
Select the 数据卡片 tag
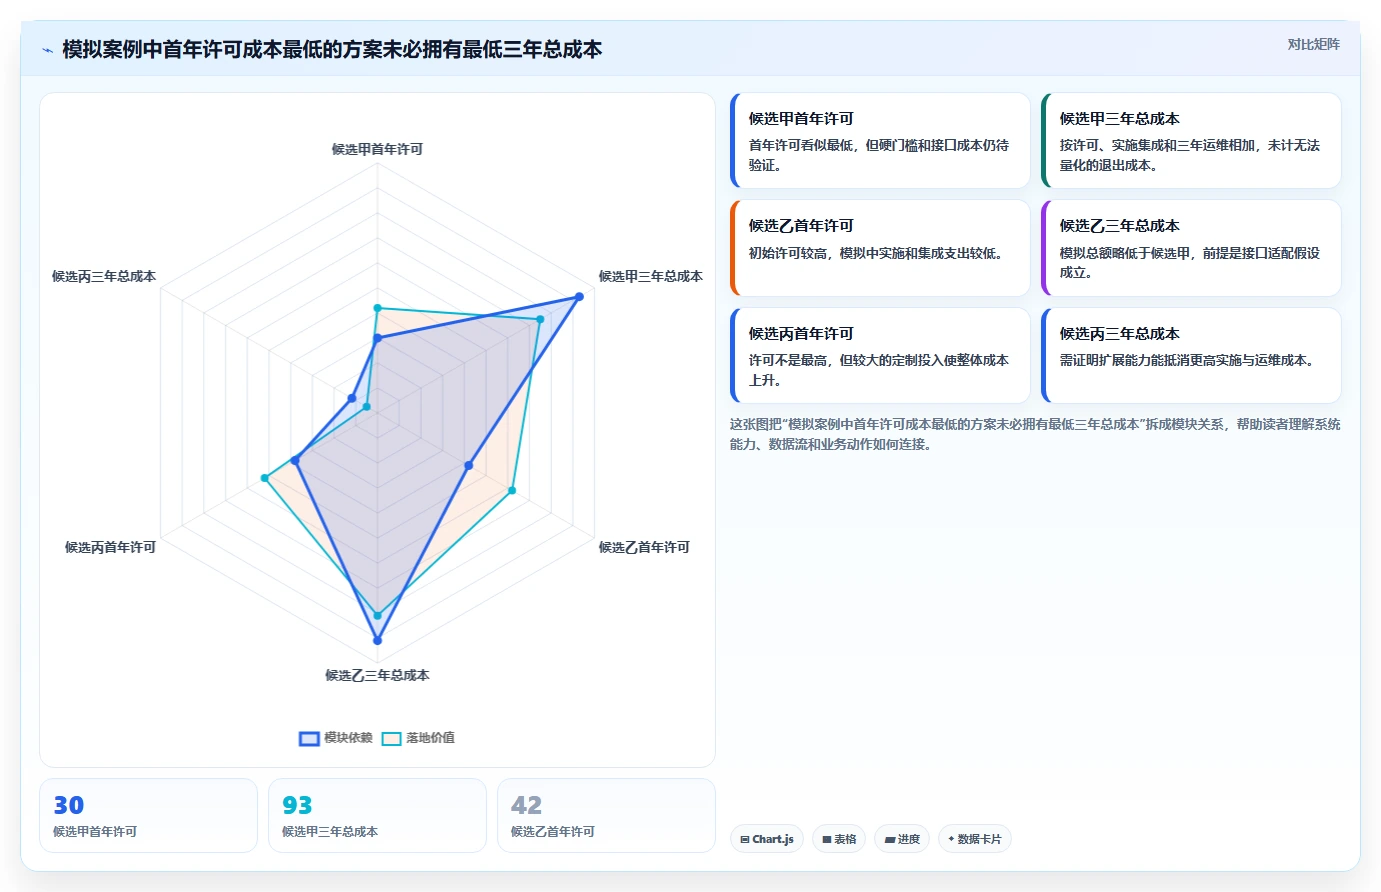[975, 839]
